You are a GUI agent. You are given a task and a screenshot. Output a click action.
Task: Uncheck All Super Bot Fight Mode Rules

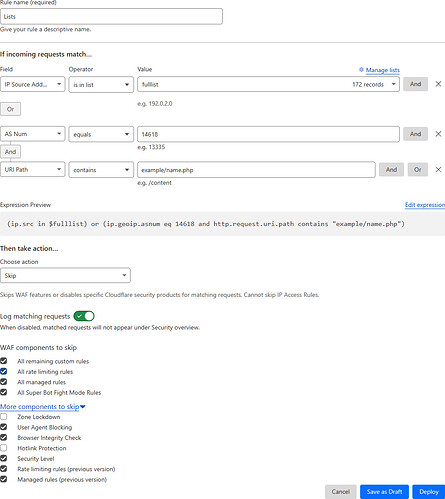tap(4, 392)
